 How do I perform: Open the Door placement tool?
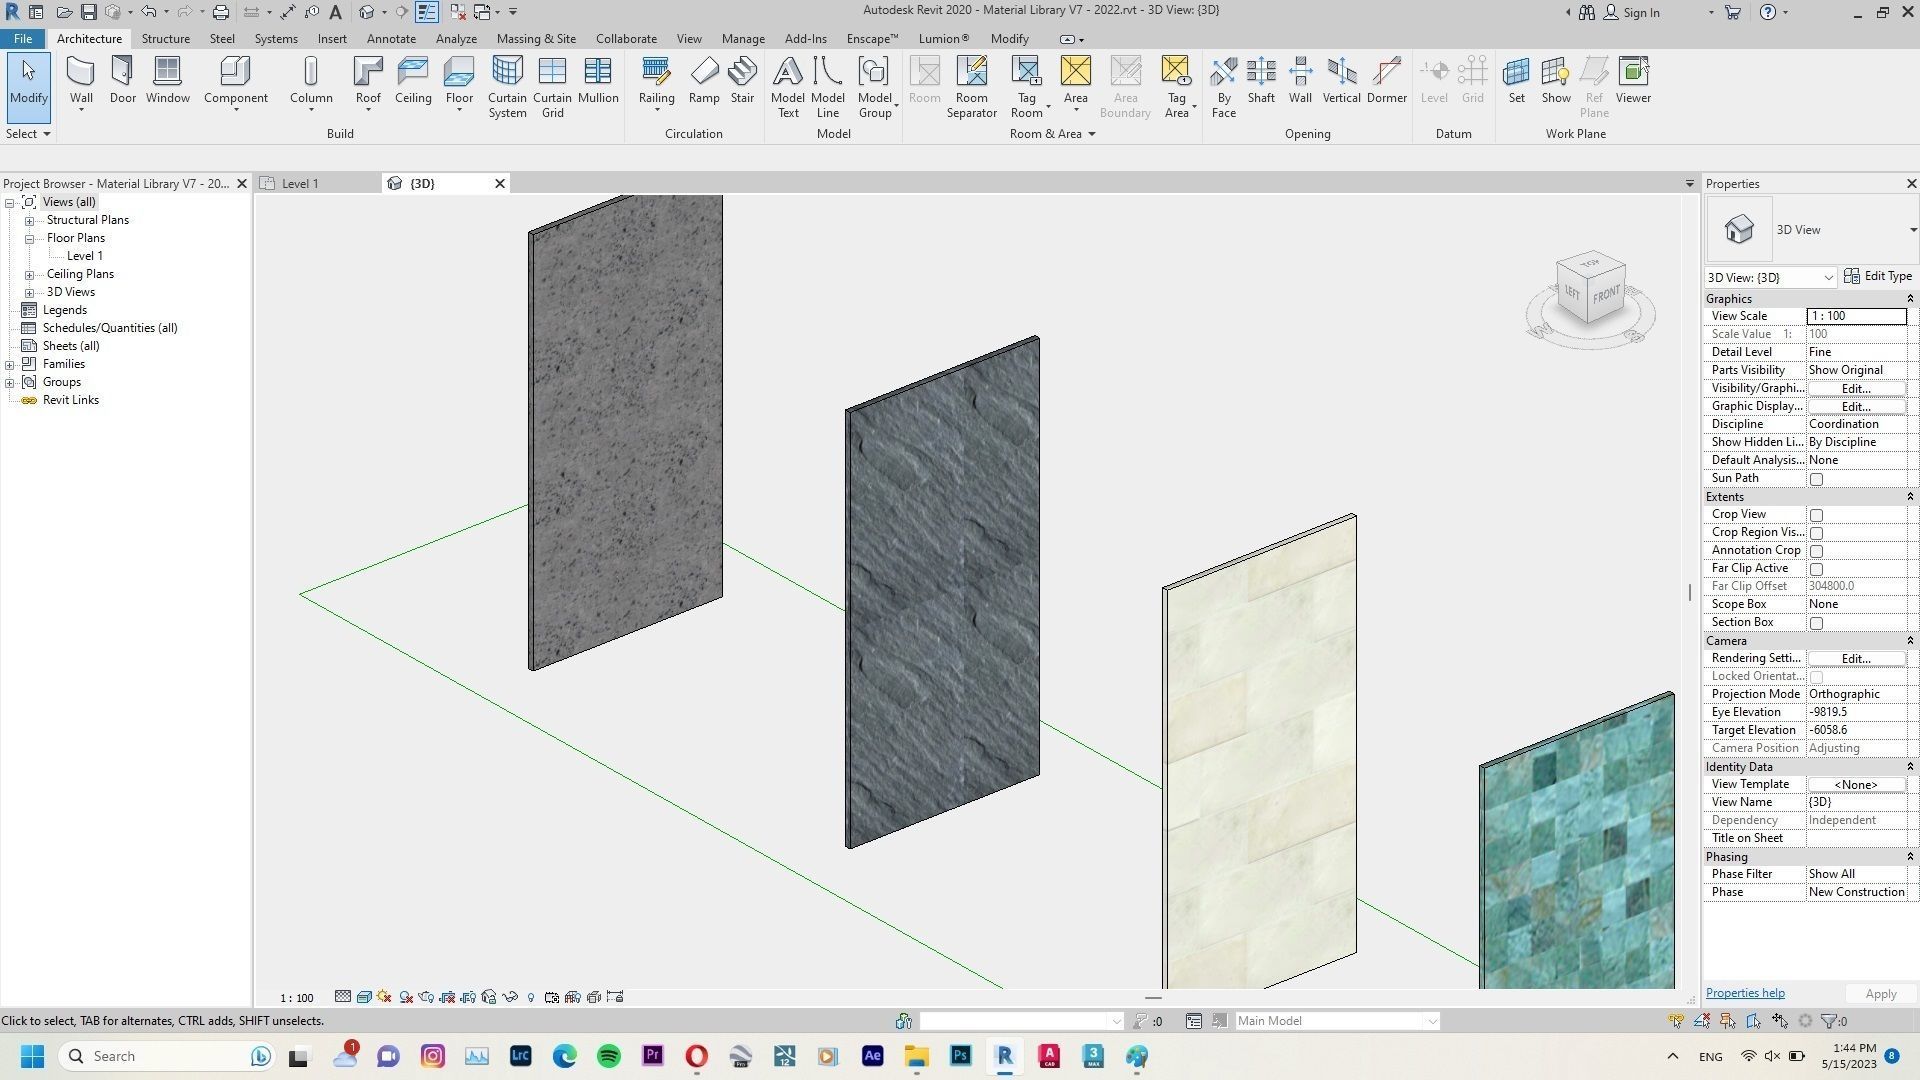(122, 80)
